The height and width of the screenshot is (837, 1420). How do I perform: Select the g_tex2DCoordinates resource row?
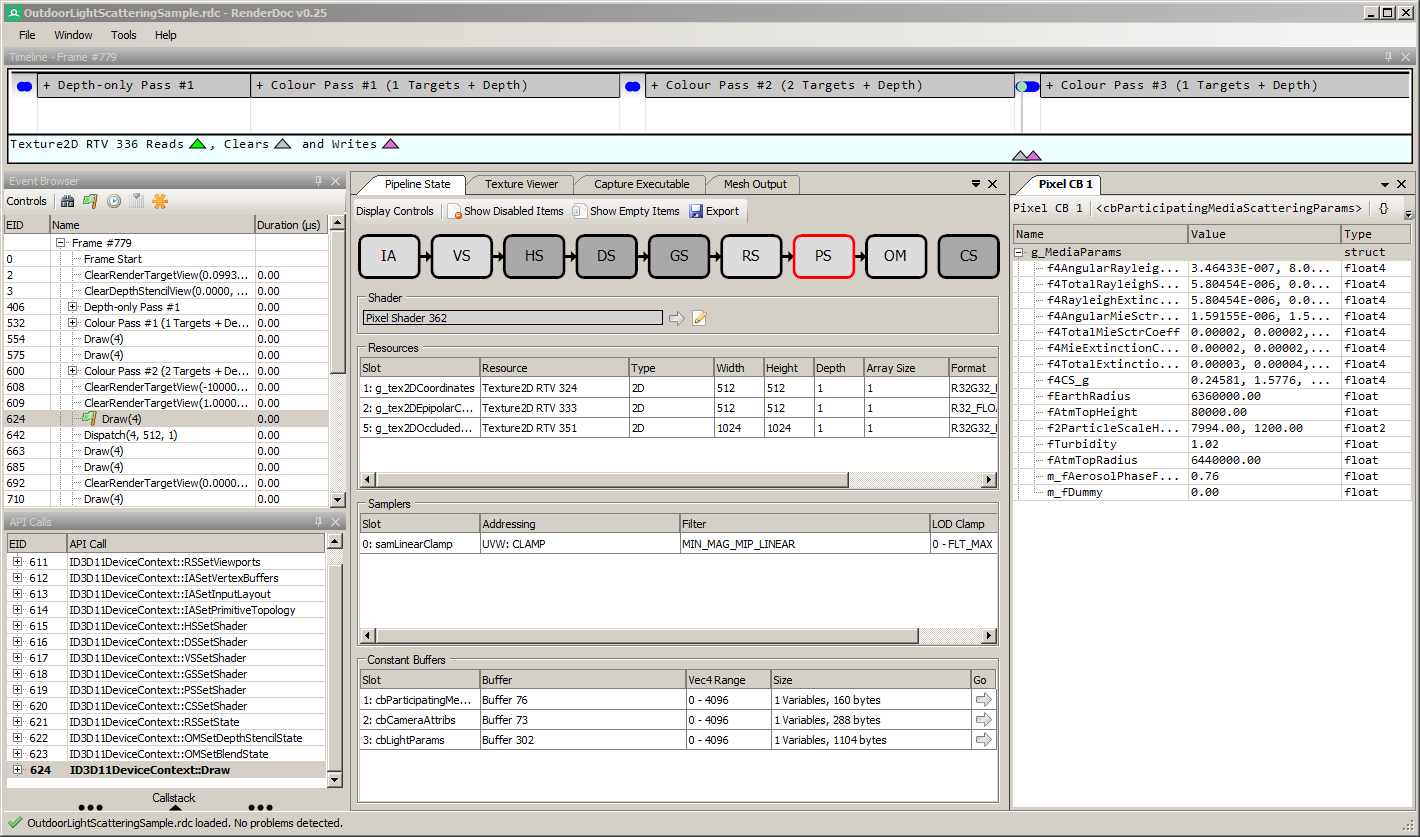coord(679,388)
